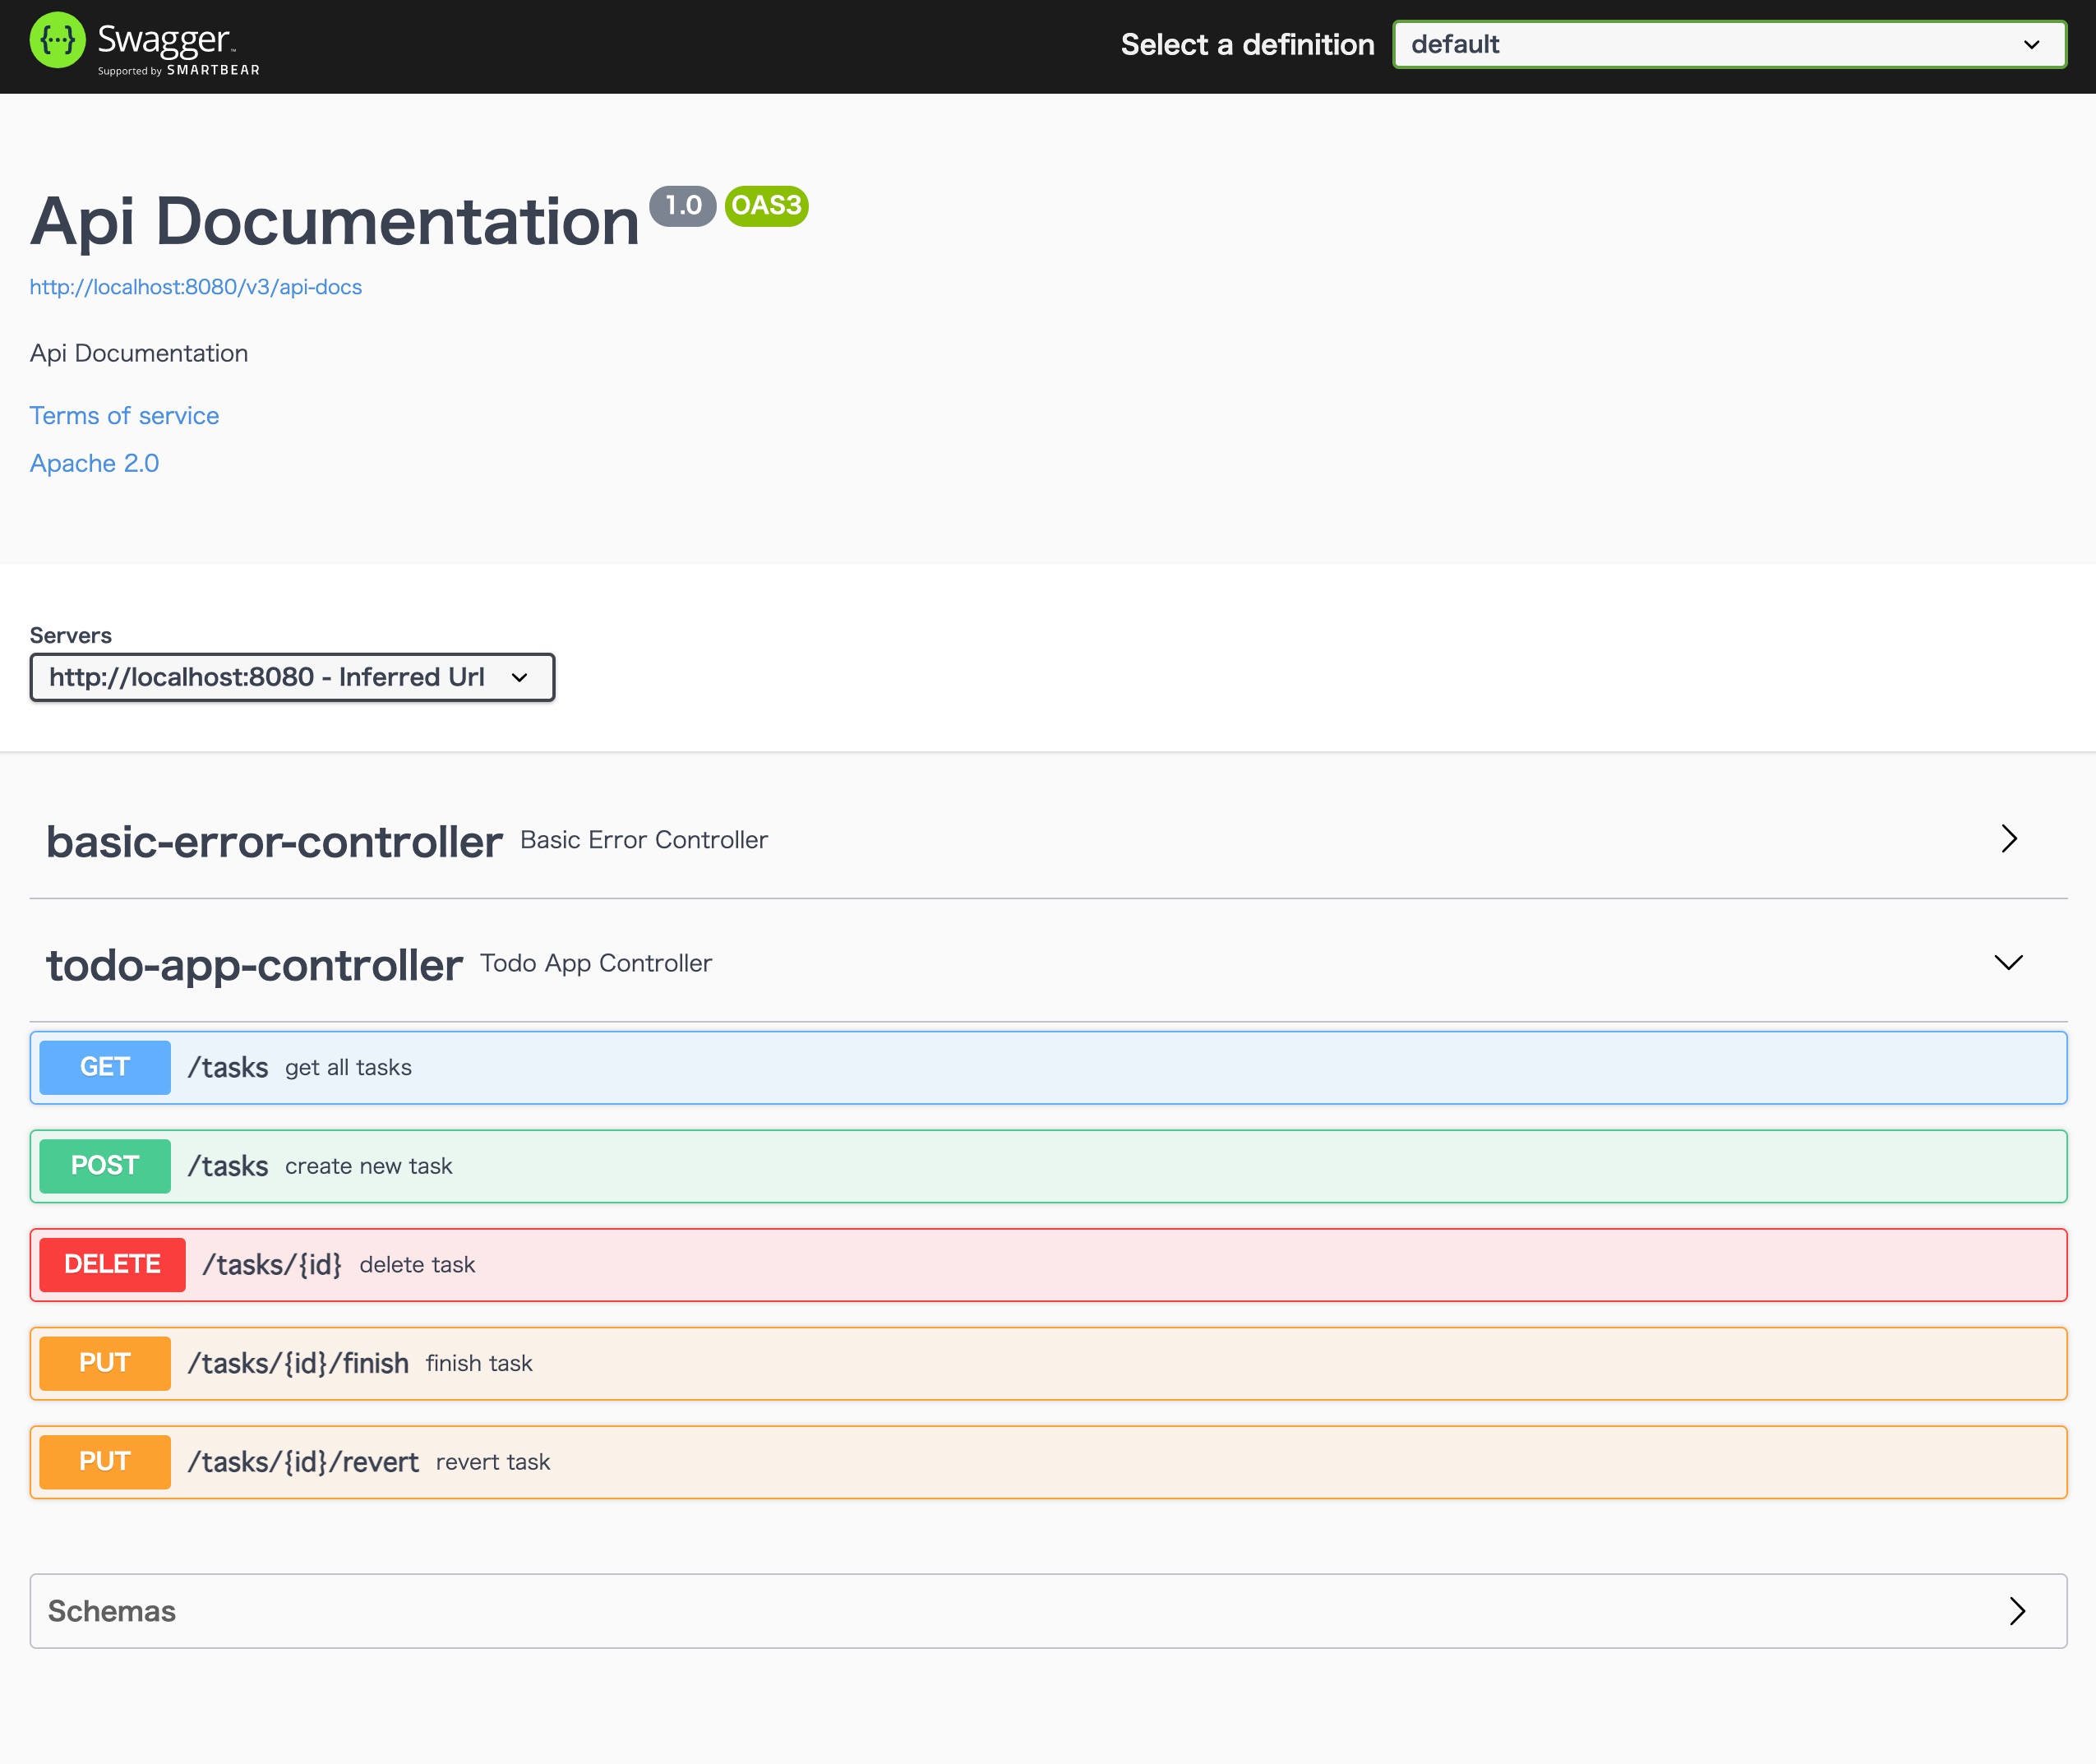Expand POST /tasks create new task
The height and width of the screenshot is (1764, 2096).
pos(1048,1166)
